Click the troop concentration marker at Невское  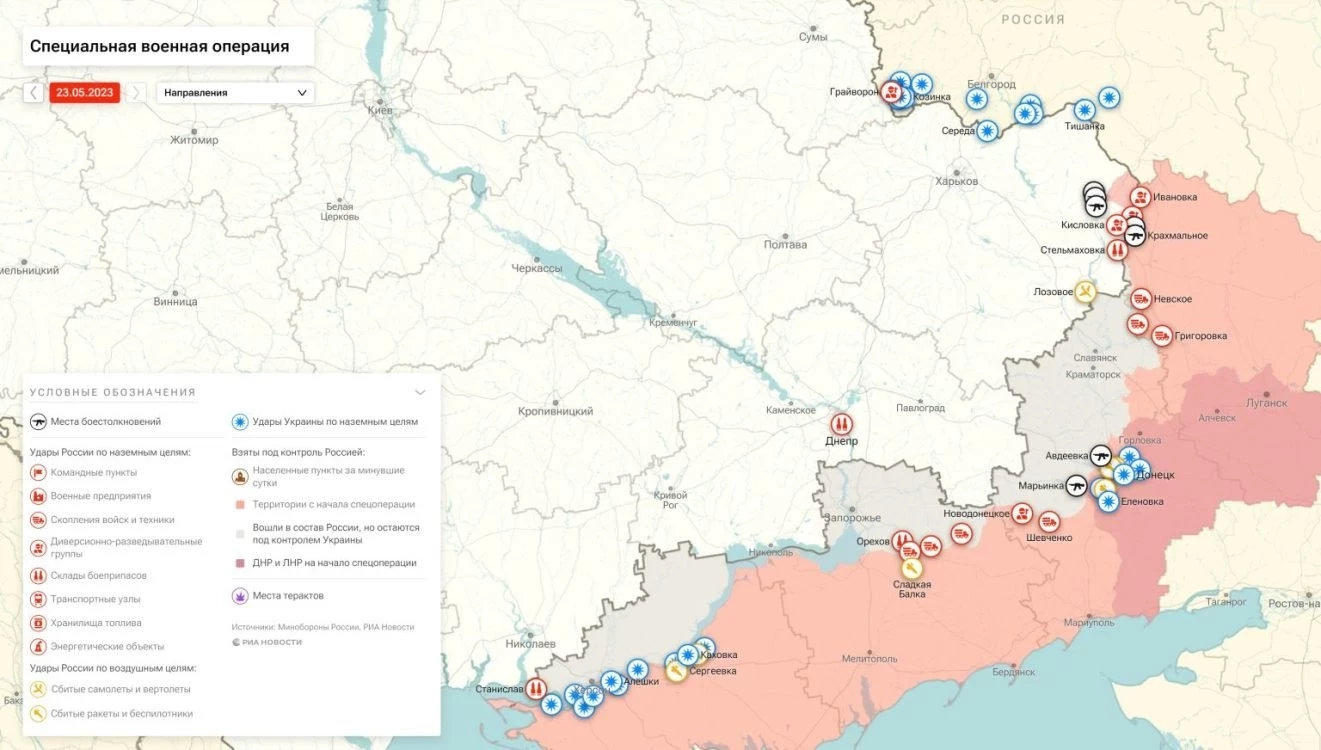pyautogui.click(x=1140, y=298)
